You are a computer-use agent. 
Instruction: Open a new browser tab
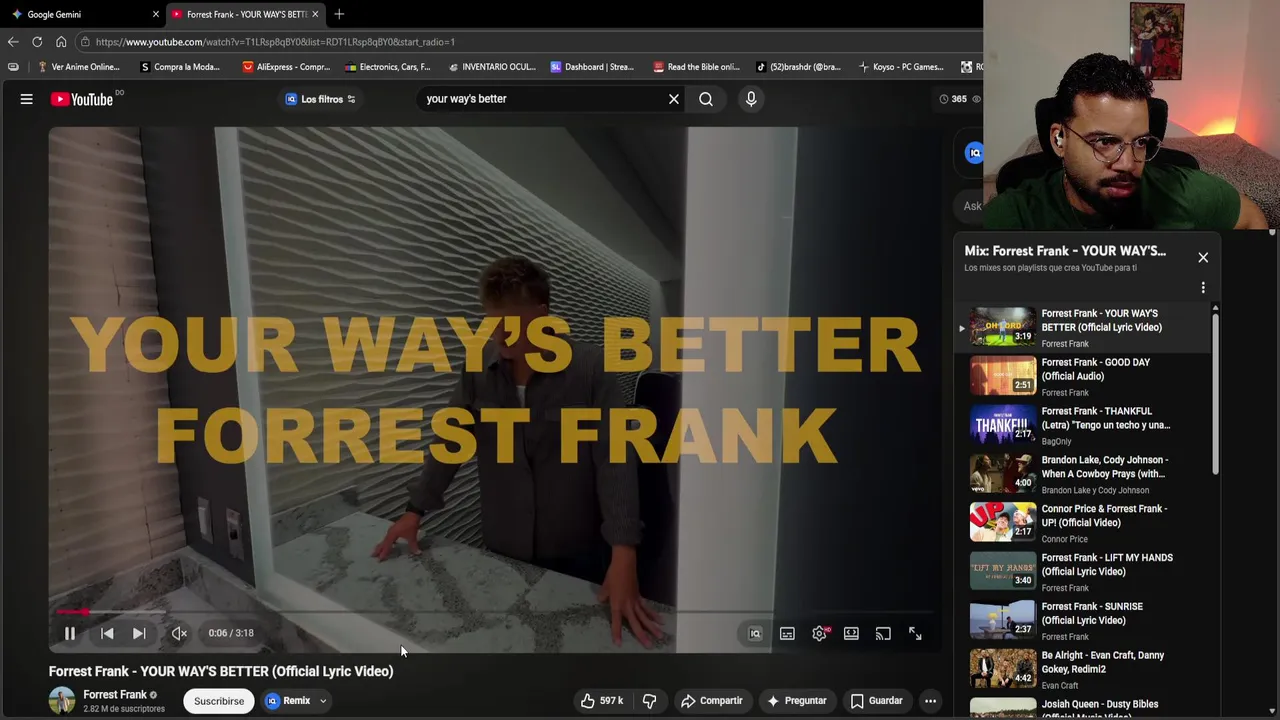[339, 14]
